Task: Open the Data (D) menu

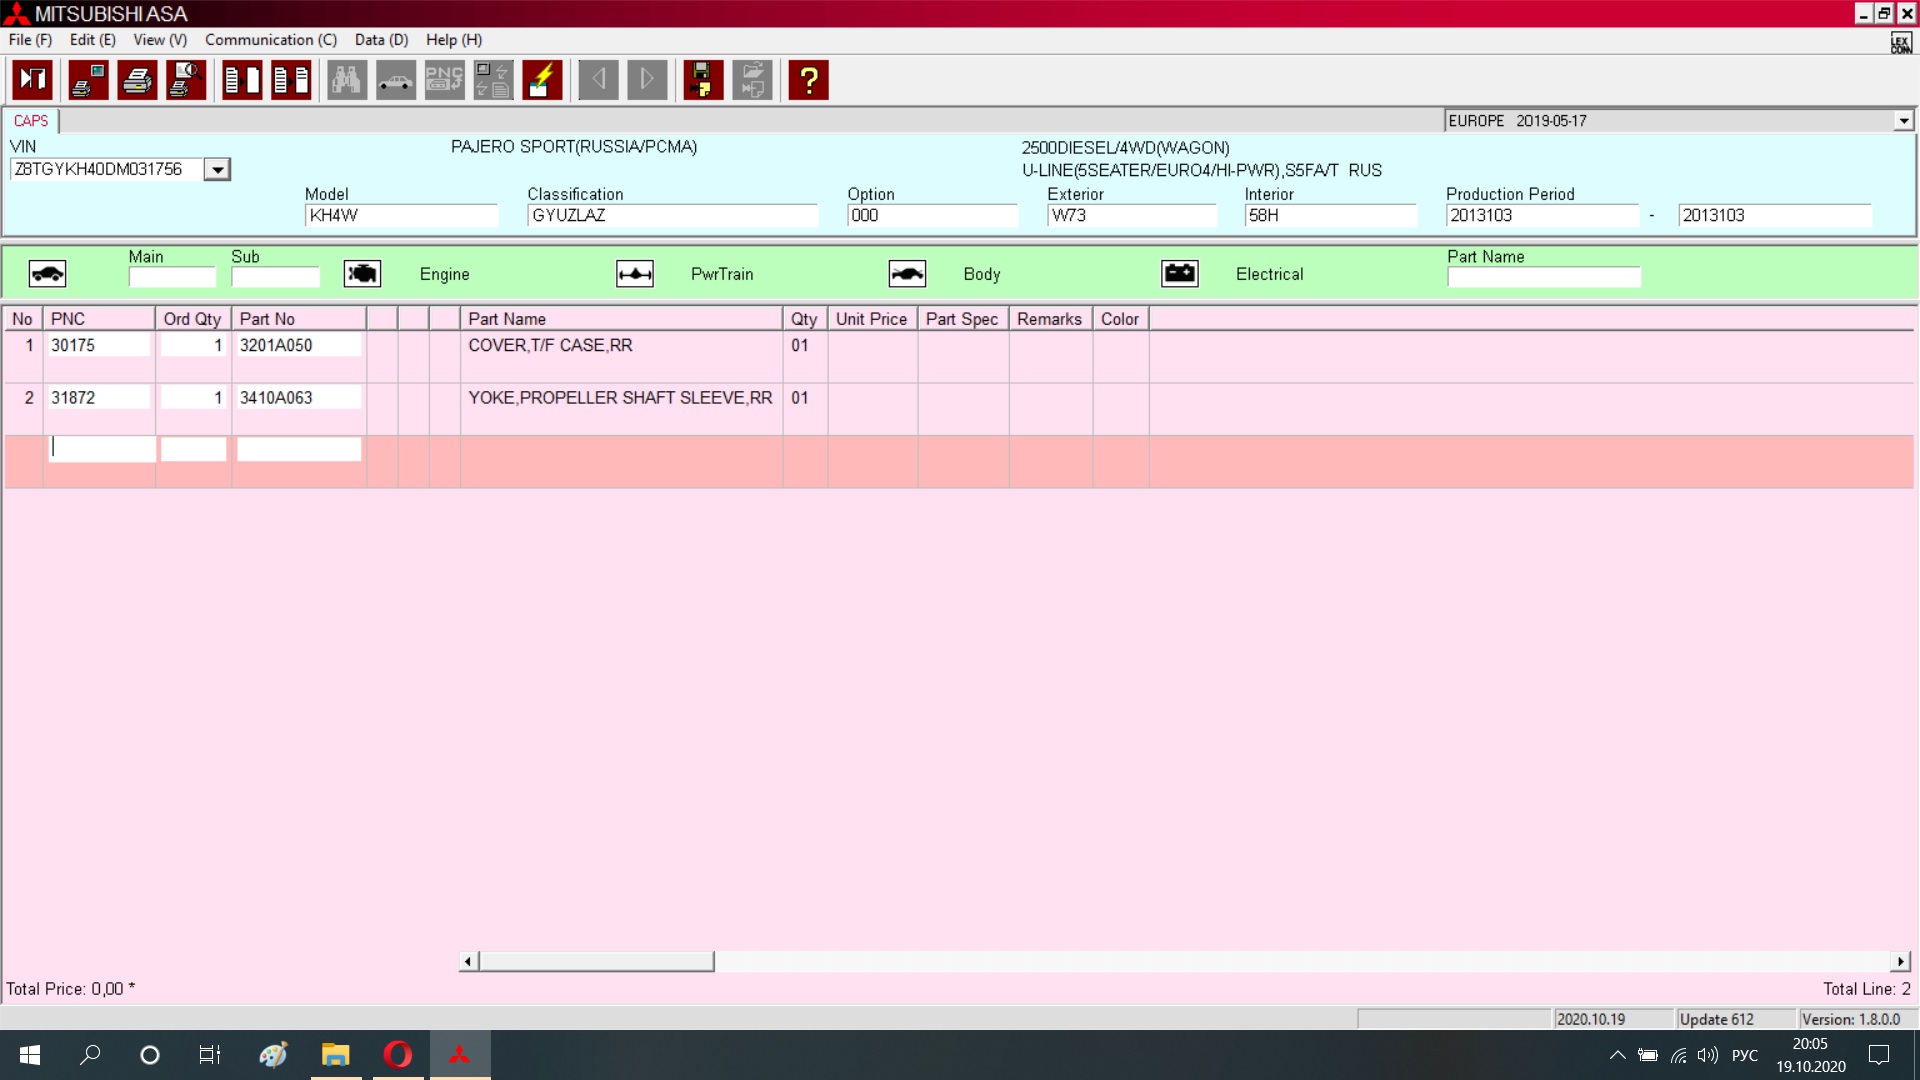Action: pos(381,40)
